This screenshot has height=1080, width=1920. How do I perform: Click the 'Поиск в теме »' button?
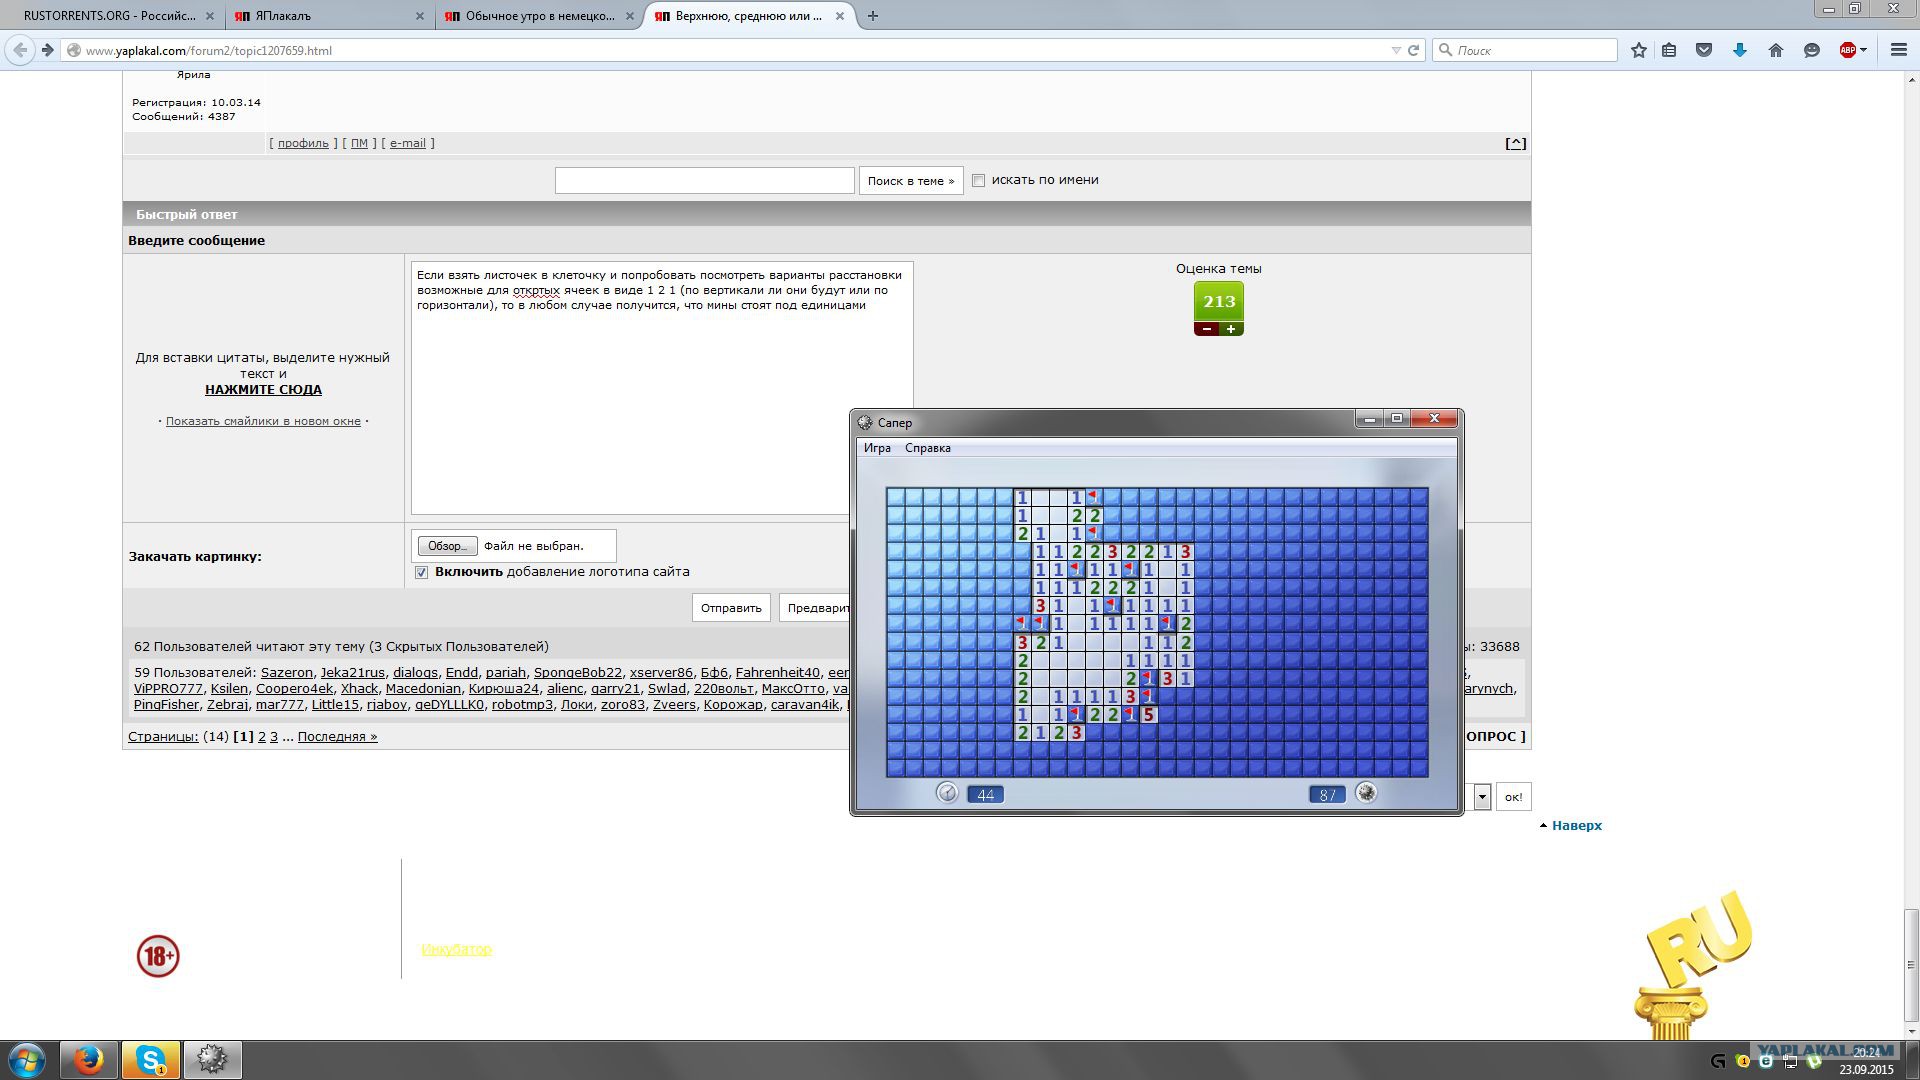[x=911, y=181]
